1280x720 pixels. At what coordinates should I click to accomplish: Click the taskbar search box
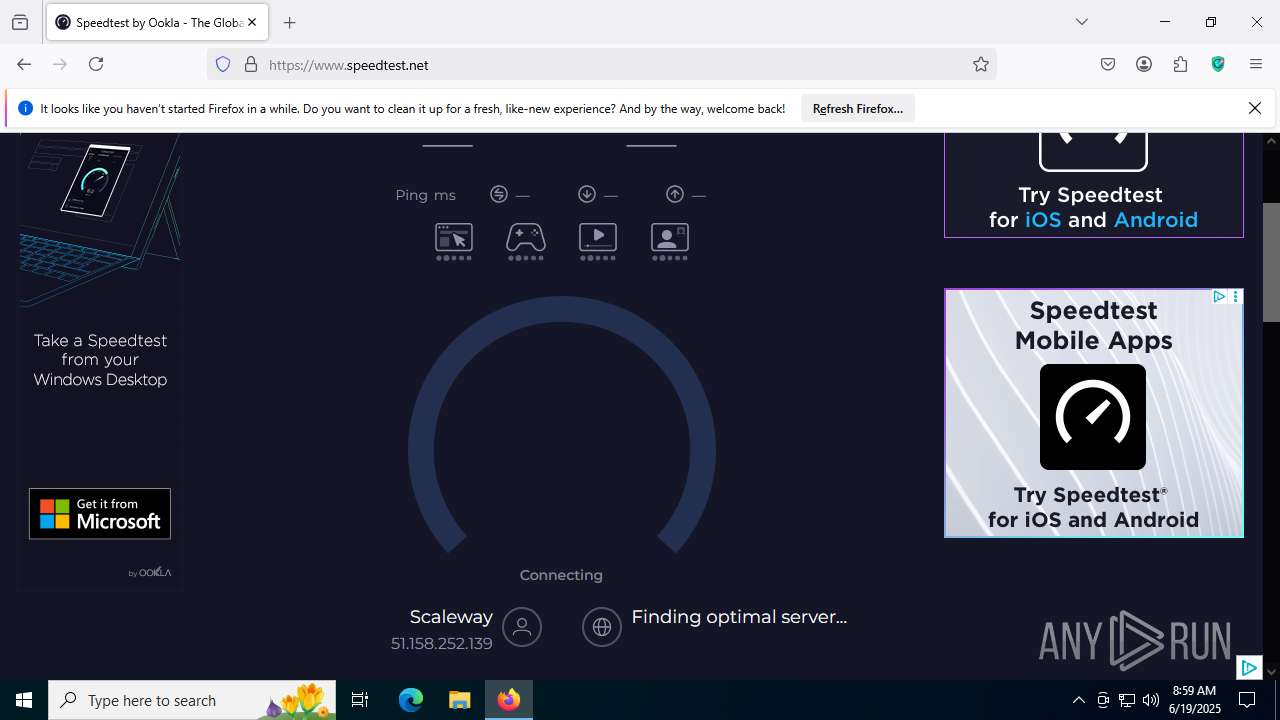pos(192,700)
